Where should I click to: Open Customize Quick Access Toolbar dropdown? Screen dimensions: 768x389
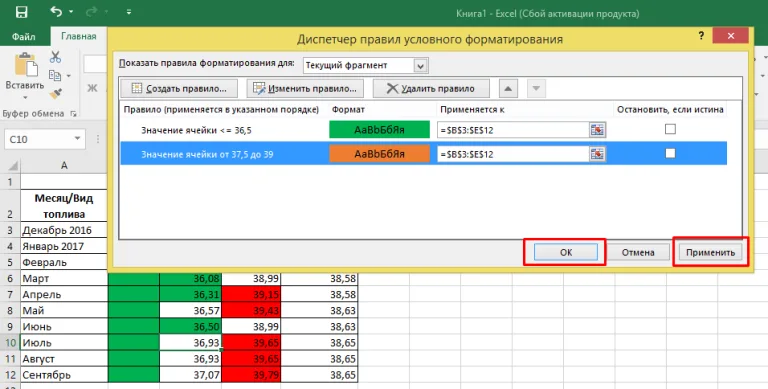point(129,12)
